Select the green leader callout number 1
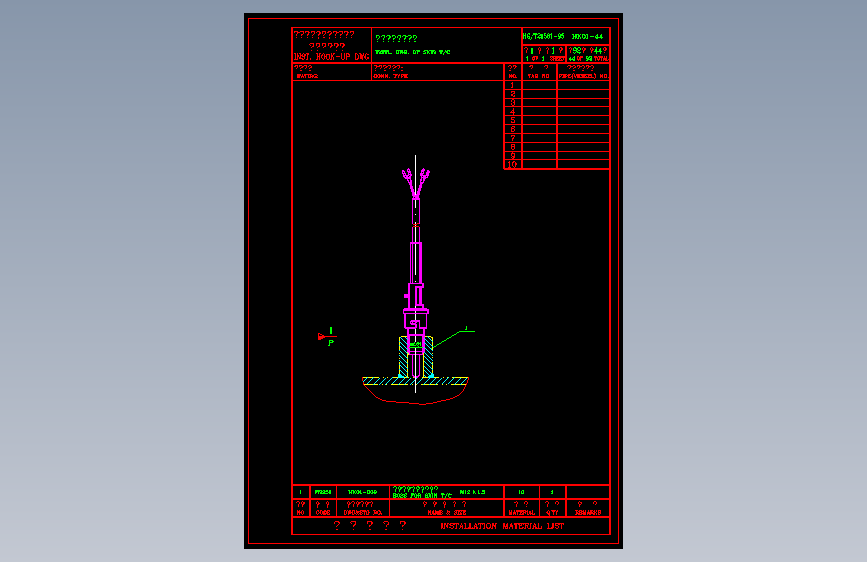867x562 pixels. click(x=466, y=328)
